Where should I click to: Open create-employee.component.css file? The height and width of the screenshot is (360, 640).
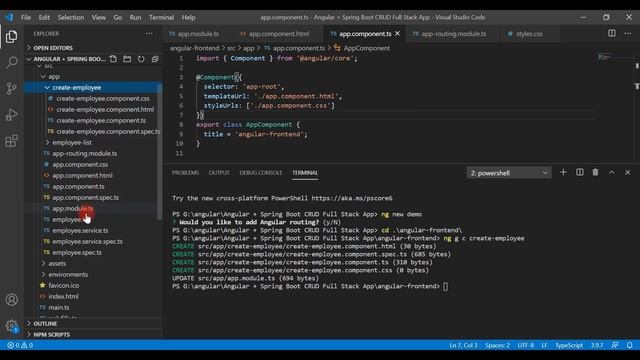tap(102, 98)
